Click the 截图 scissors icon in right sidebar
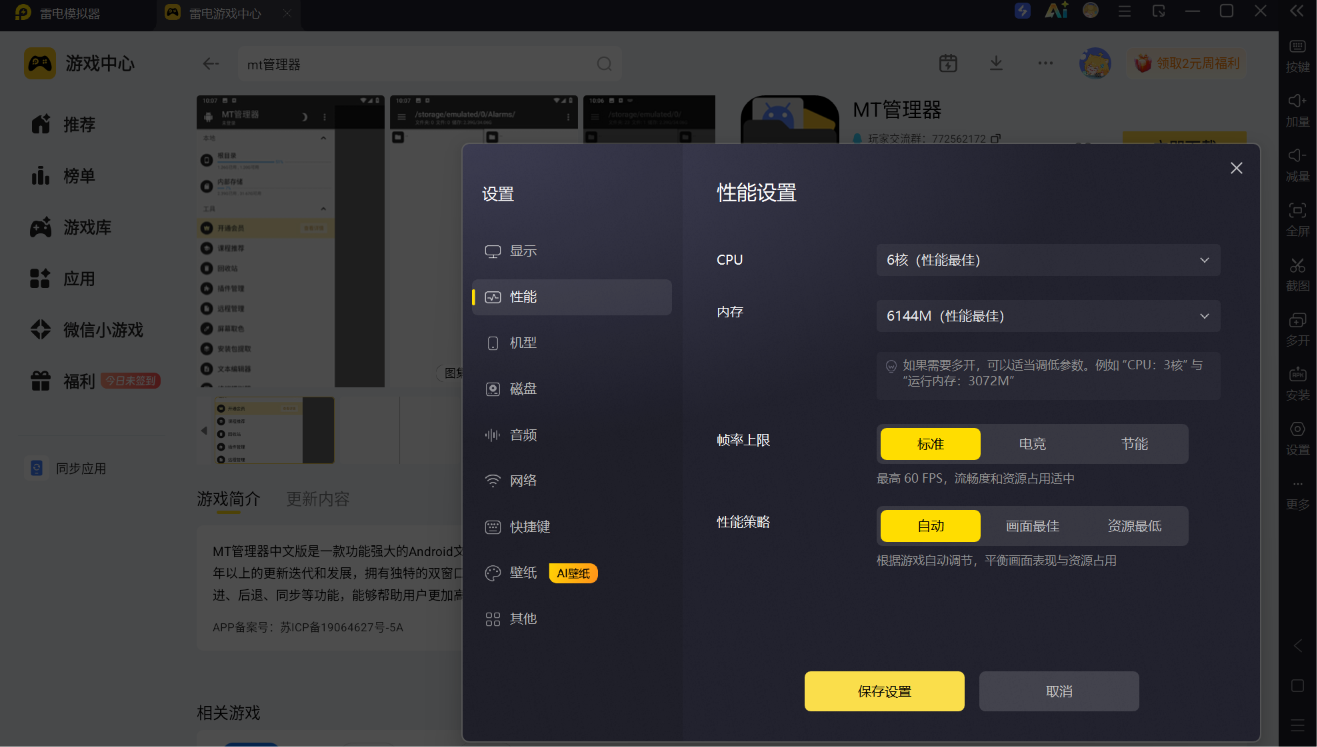Screen dimensions: 1317x747 click(x=1297, y=265)
